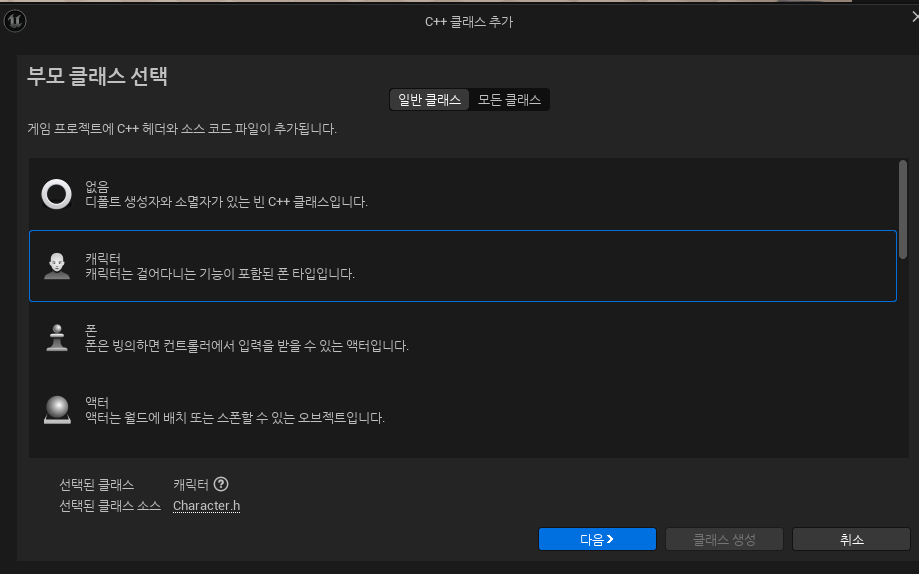Click the 선택된 클래스 소스 label
Image resolution: width=919 pixels, height=574 pixels.
(110, 505)
